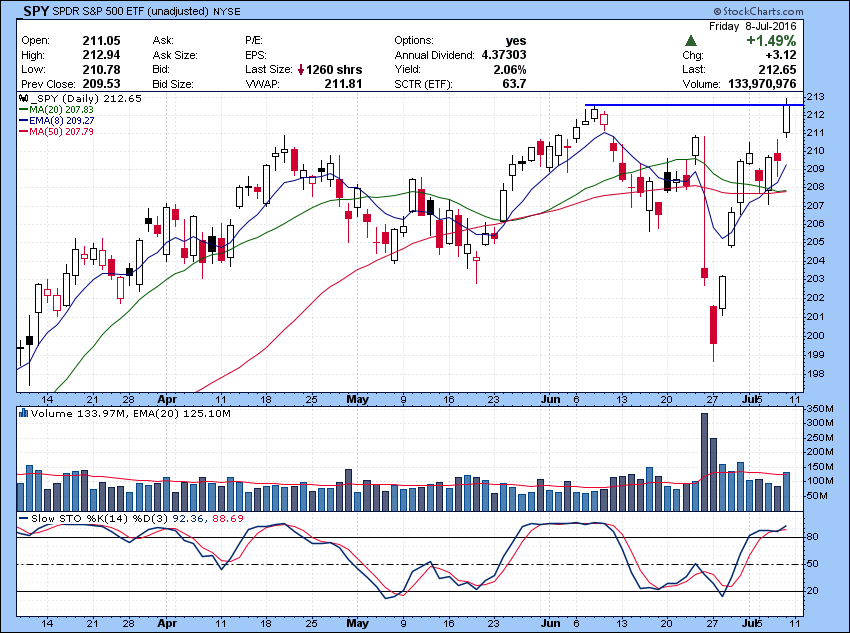Viewport: 850px width, 633px height.
Task: Select the Yield value 2.06%
Action: (510, 70)
